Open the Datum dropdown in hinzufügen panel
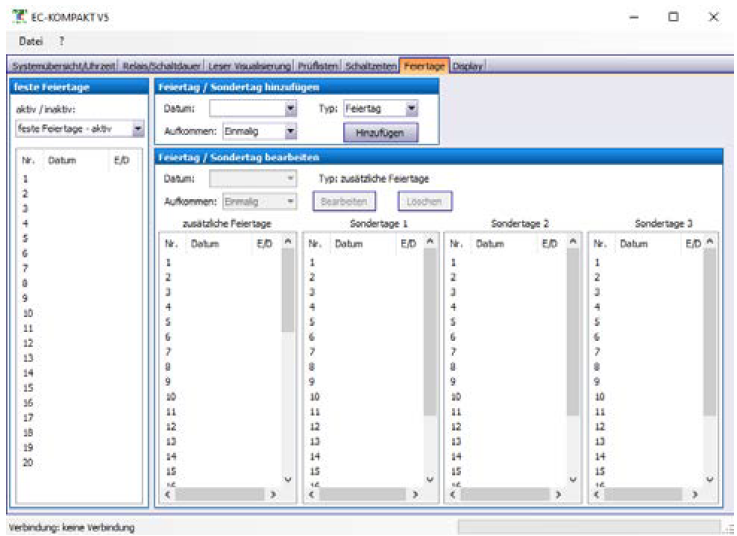Image resolution: width=737 pixels, height=536 pixels. 290,109
